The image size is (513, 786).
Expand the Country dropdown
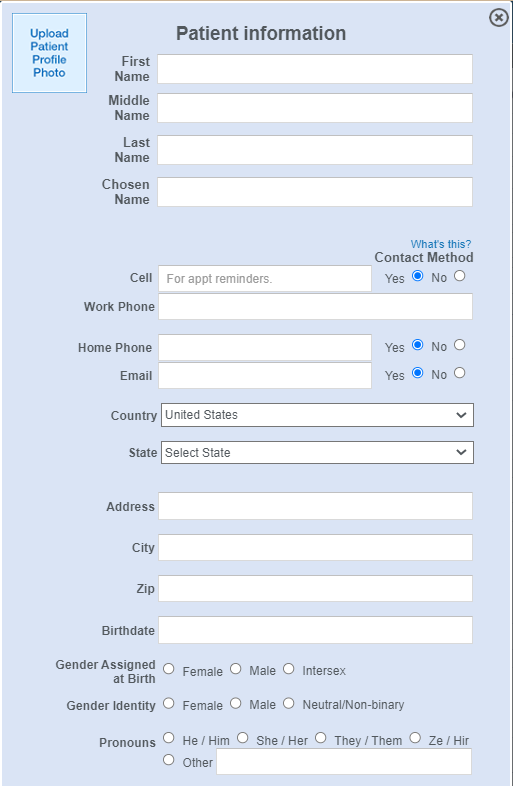tap(317, 415)
